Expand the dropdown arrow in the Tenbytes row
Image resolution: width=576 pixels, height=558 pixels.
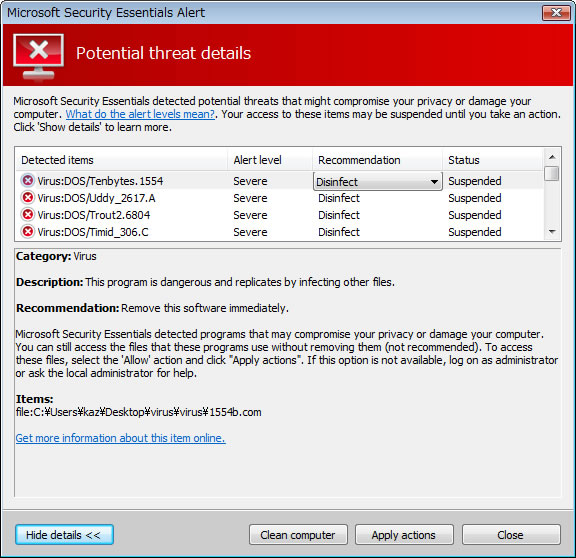434,182
